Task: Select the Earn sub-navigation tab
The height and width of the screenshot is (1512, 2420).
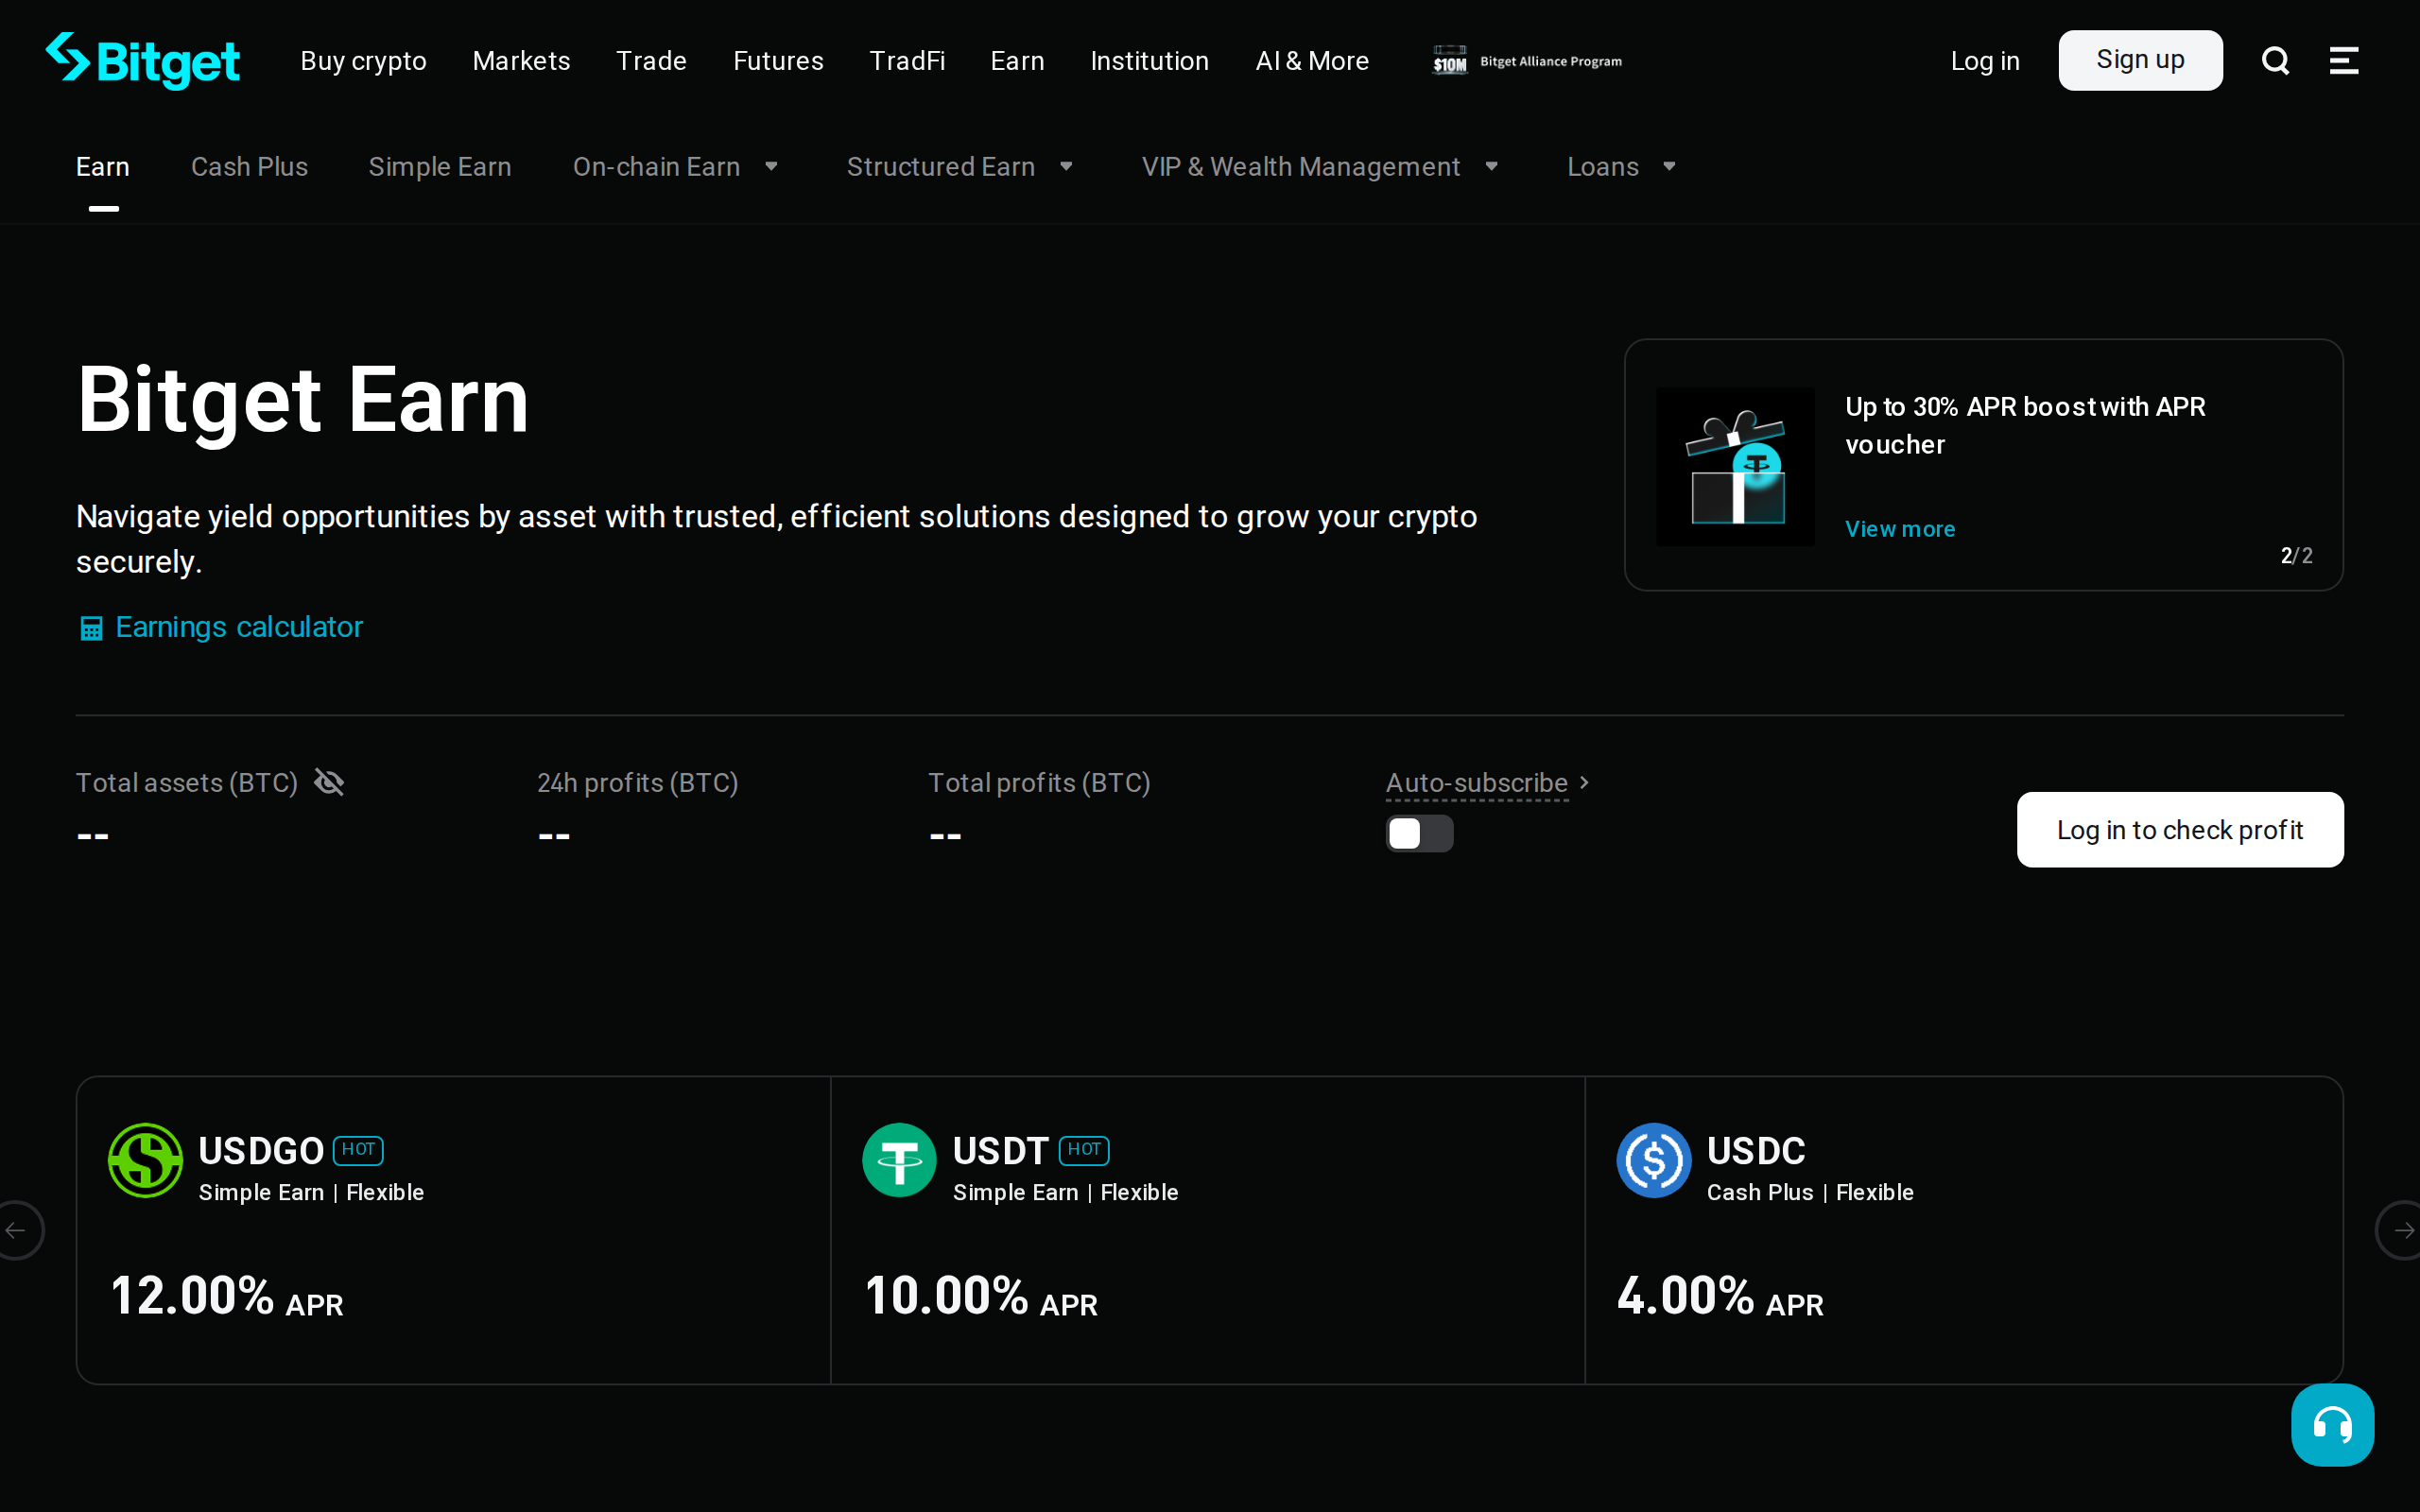Action: [x=103, y=166]
